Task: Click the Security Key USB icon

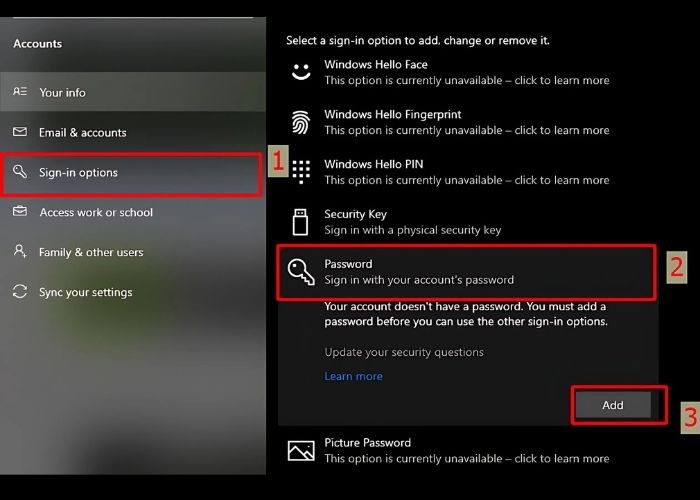Action: pyautogui.click(x=301, y=222)
